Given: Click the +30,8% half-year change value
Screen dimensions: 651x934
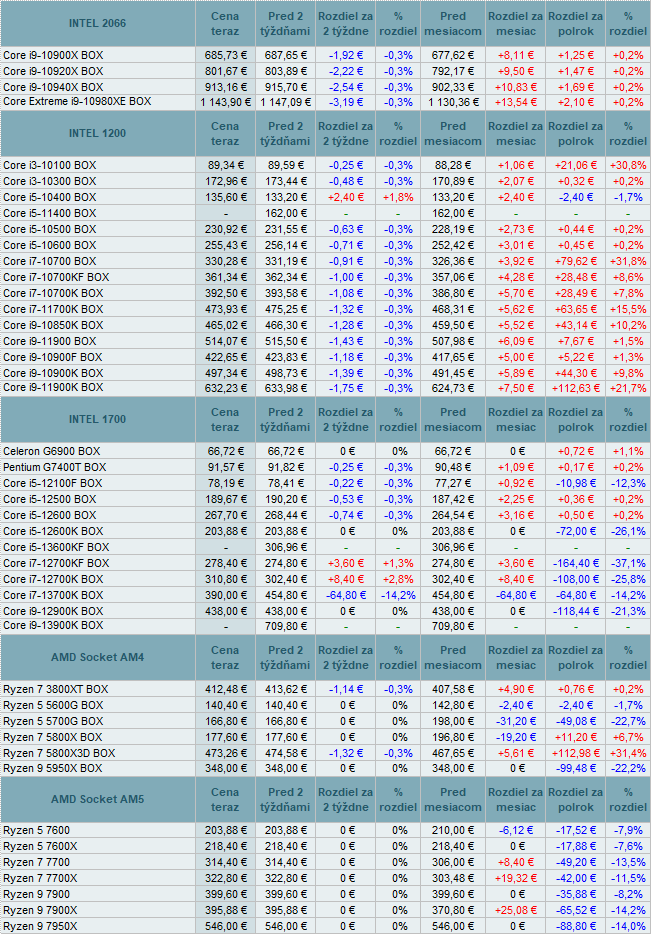Looking at the screenshot, I should tap(628, 165).
